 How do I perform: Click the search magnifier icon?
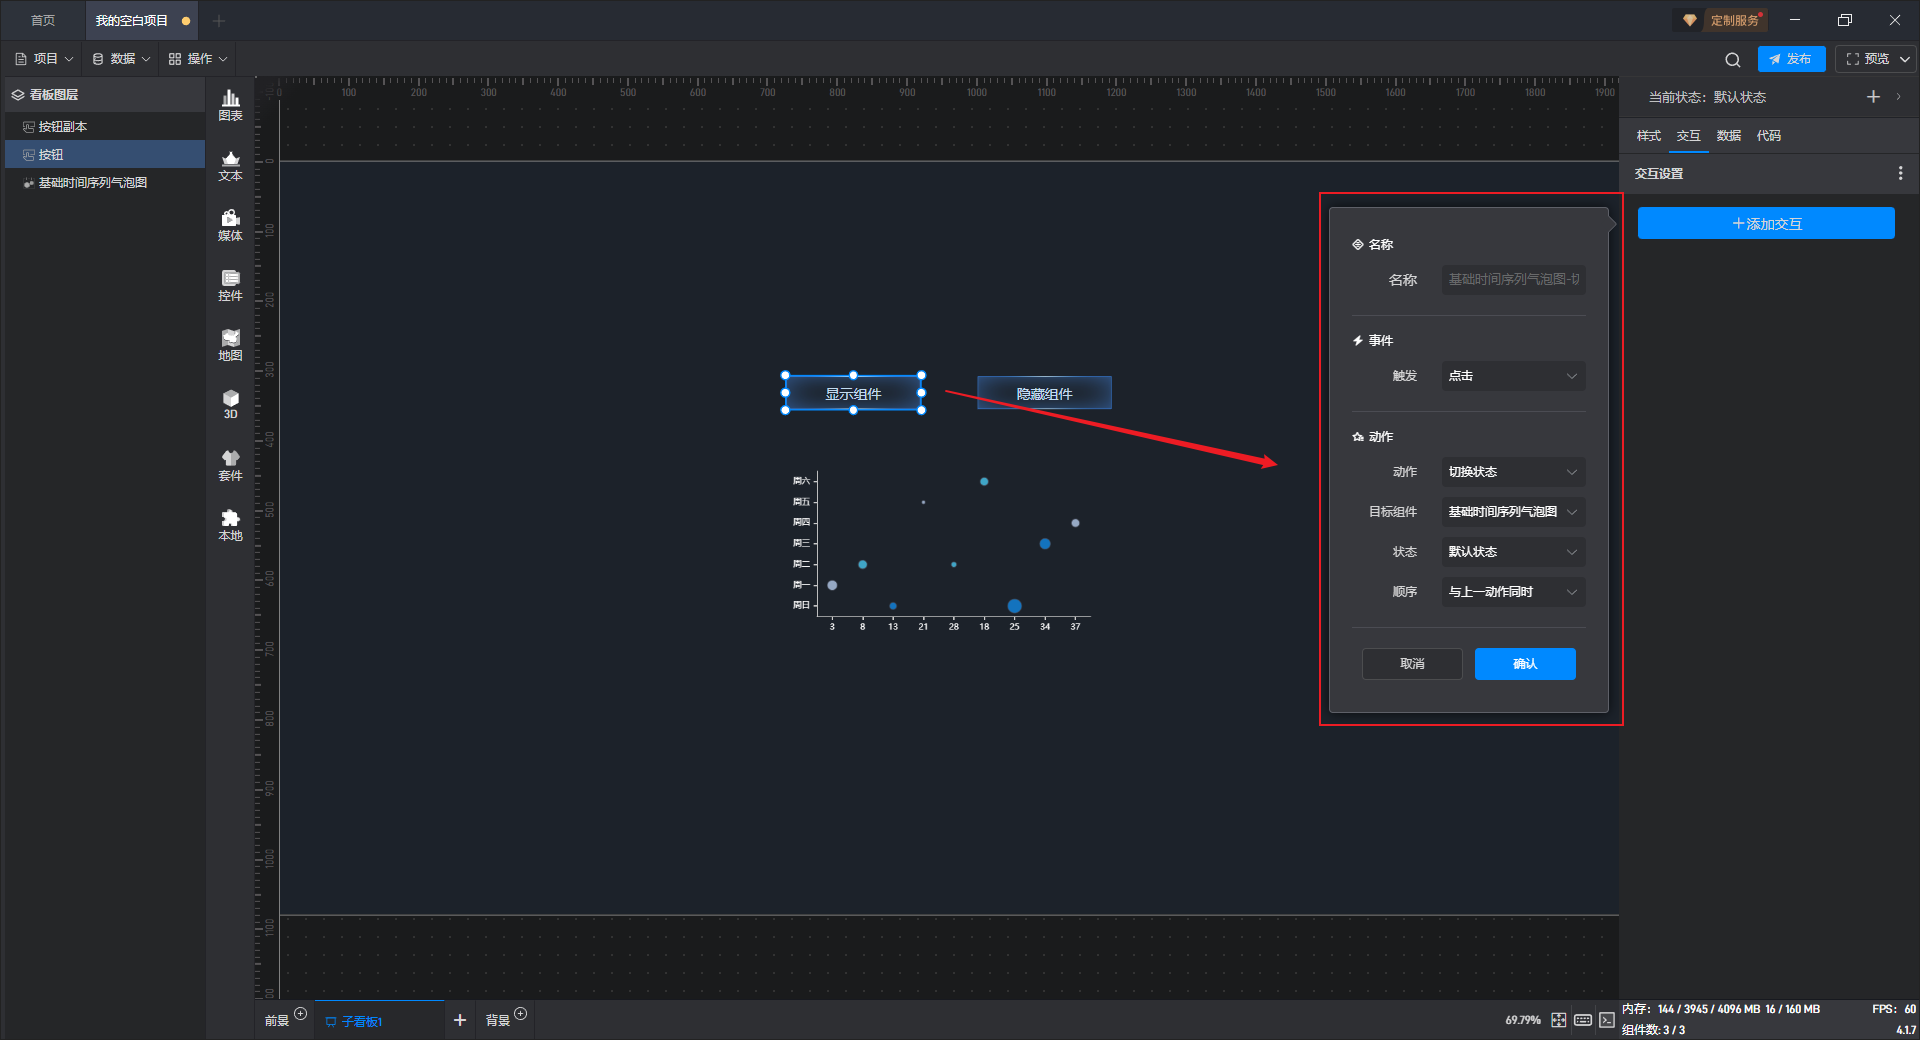pyautogui.click(x=1732, y=60)
